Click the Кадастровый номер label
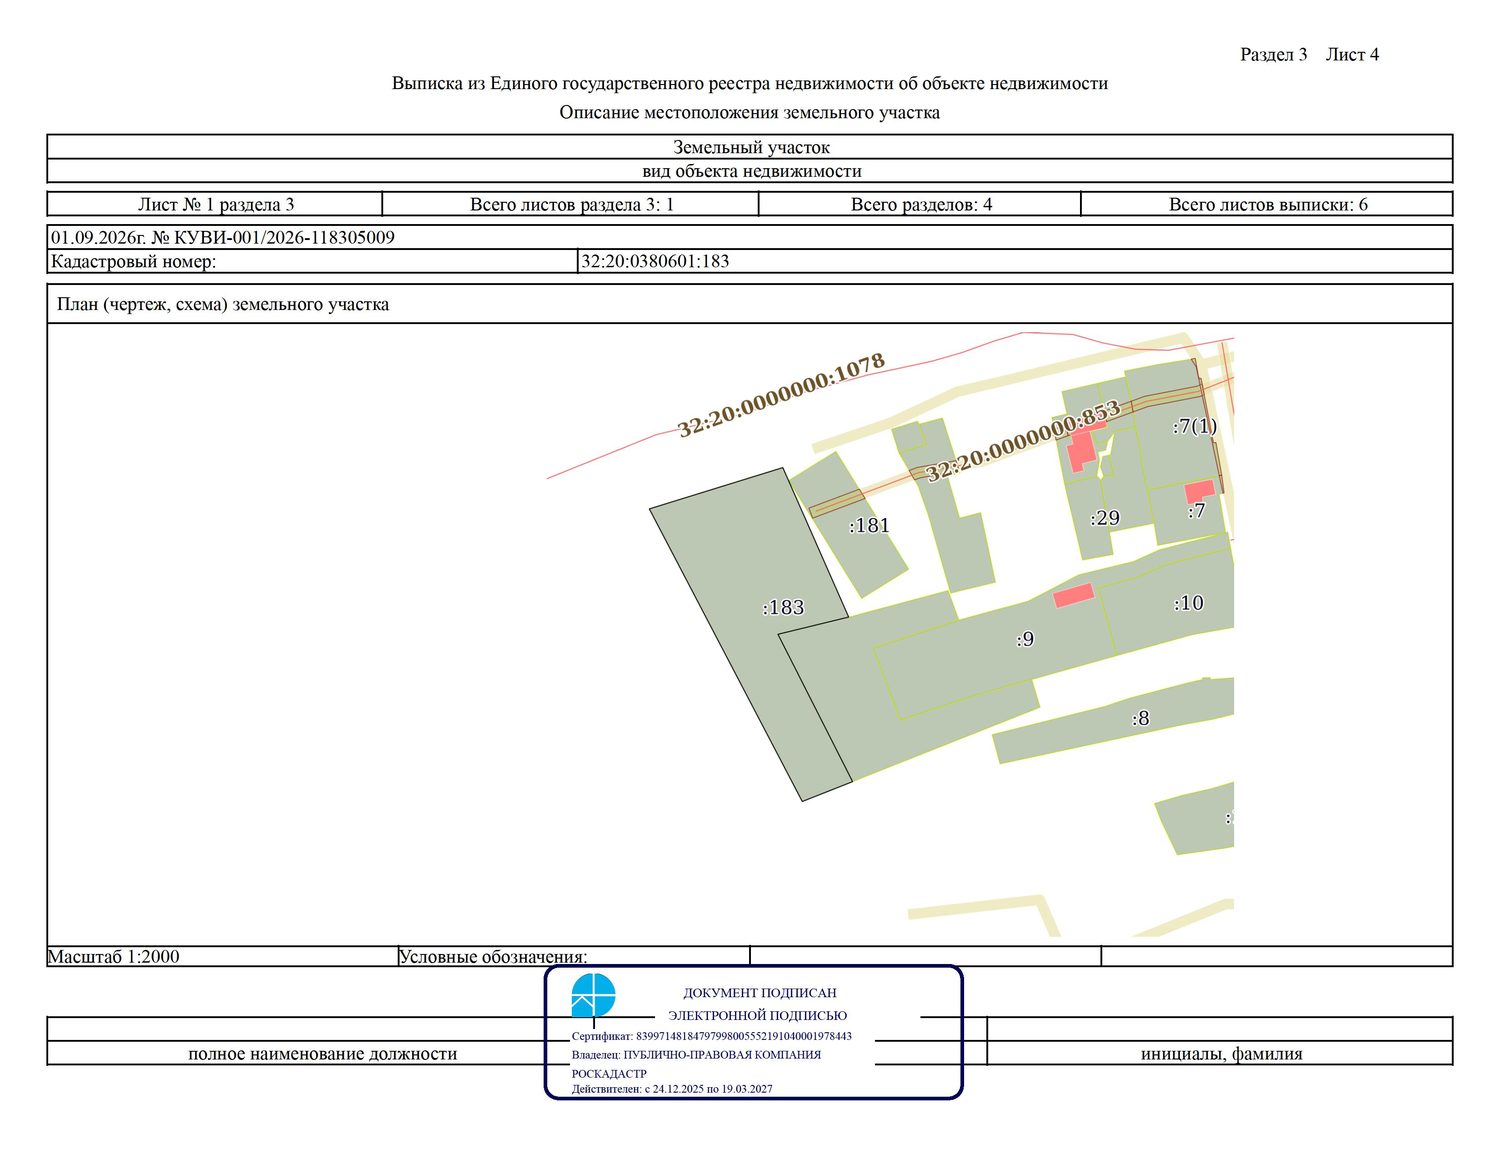Image resolution: width=1500 pixels, height=1159 pixels. pos(133,262)
